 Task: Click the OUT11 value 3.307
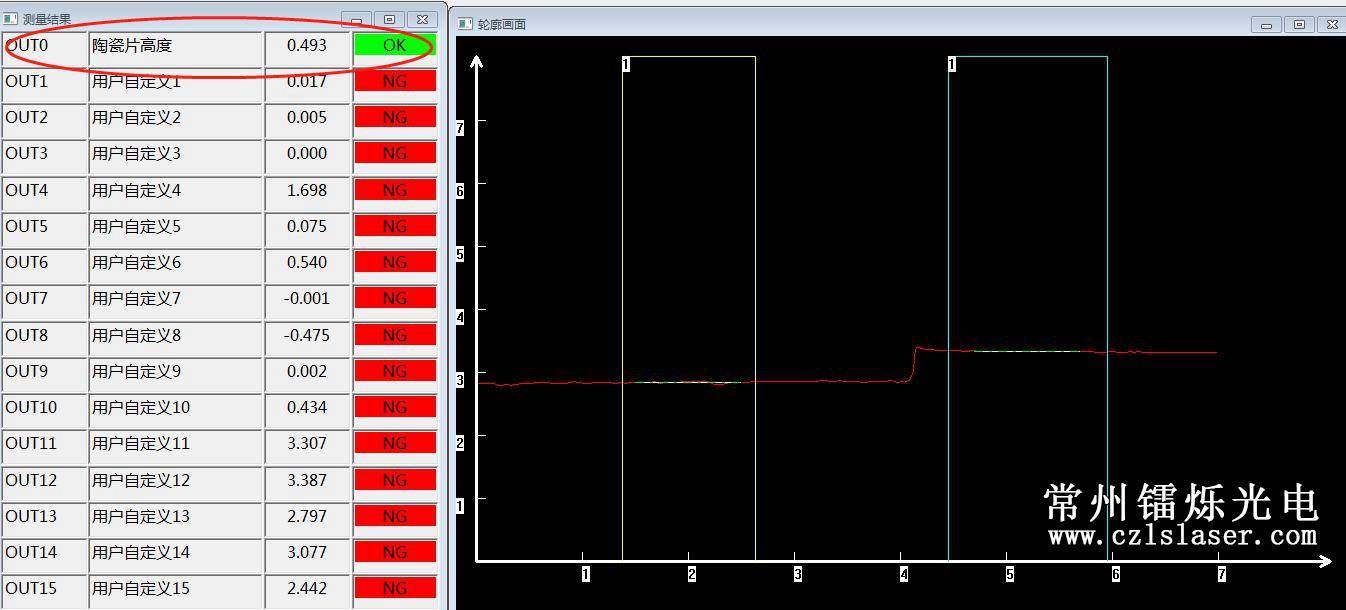(x=307, y=444)
